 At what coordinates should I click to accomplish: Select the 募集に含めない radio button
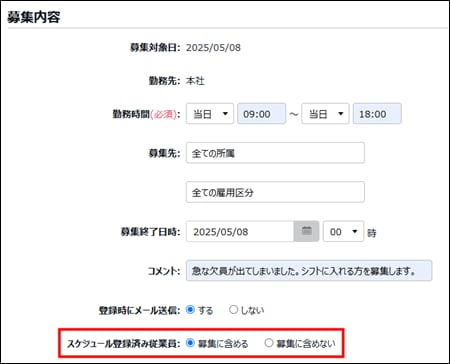point(269,343)
